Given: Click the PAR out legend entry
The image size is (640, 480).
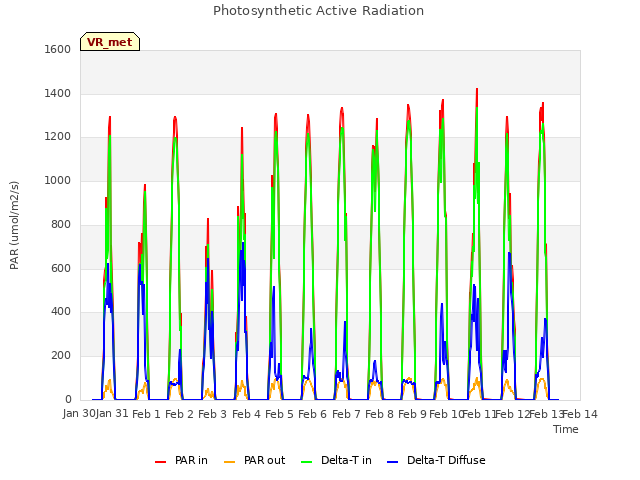Looking at the screenshot, I should 255,460.
